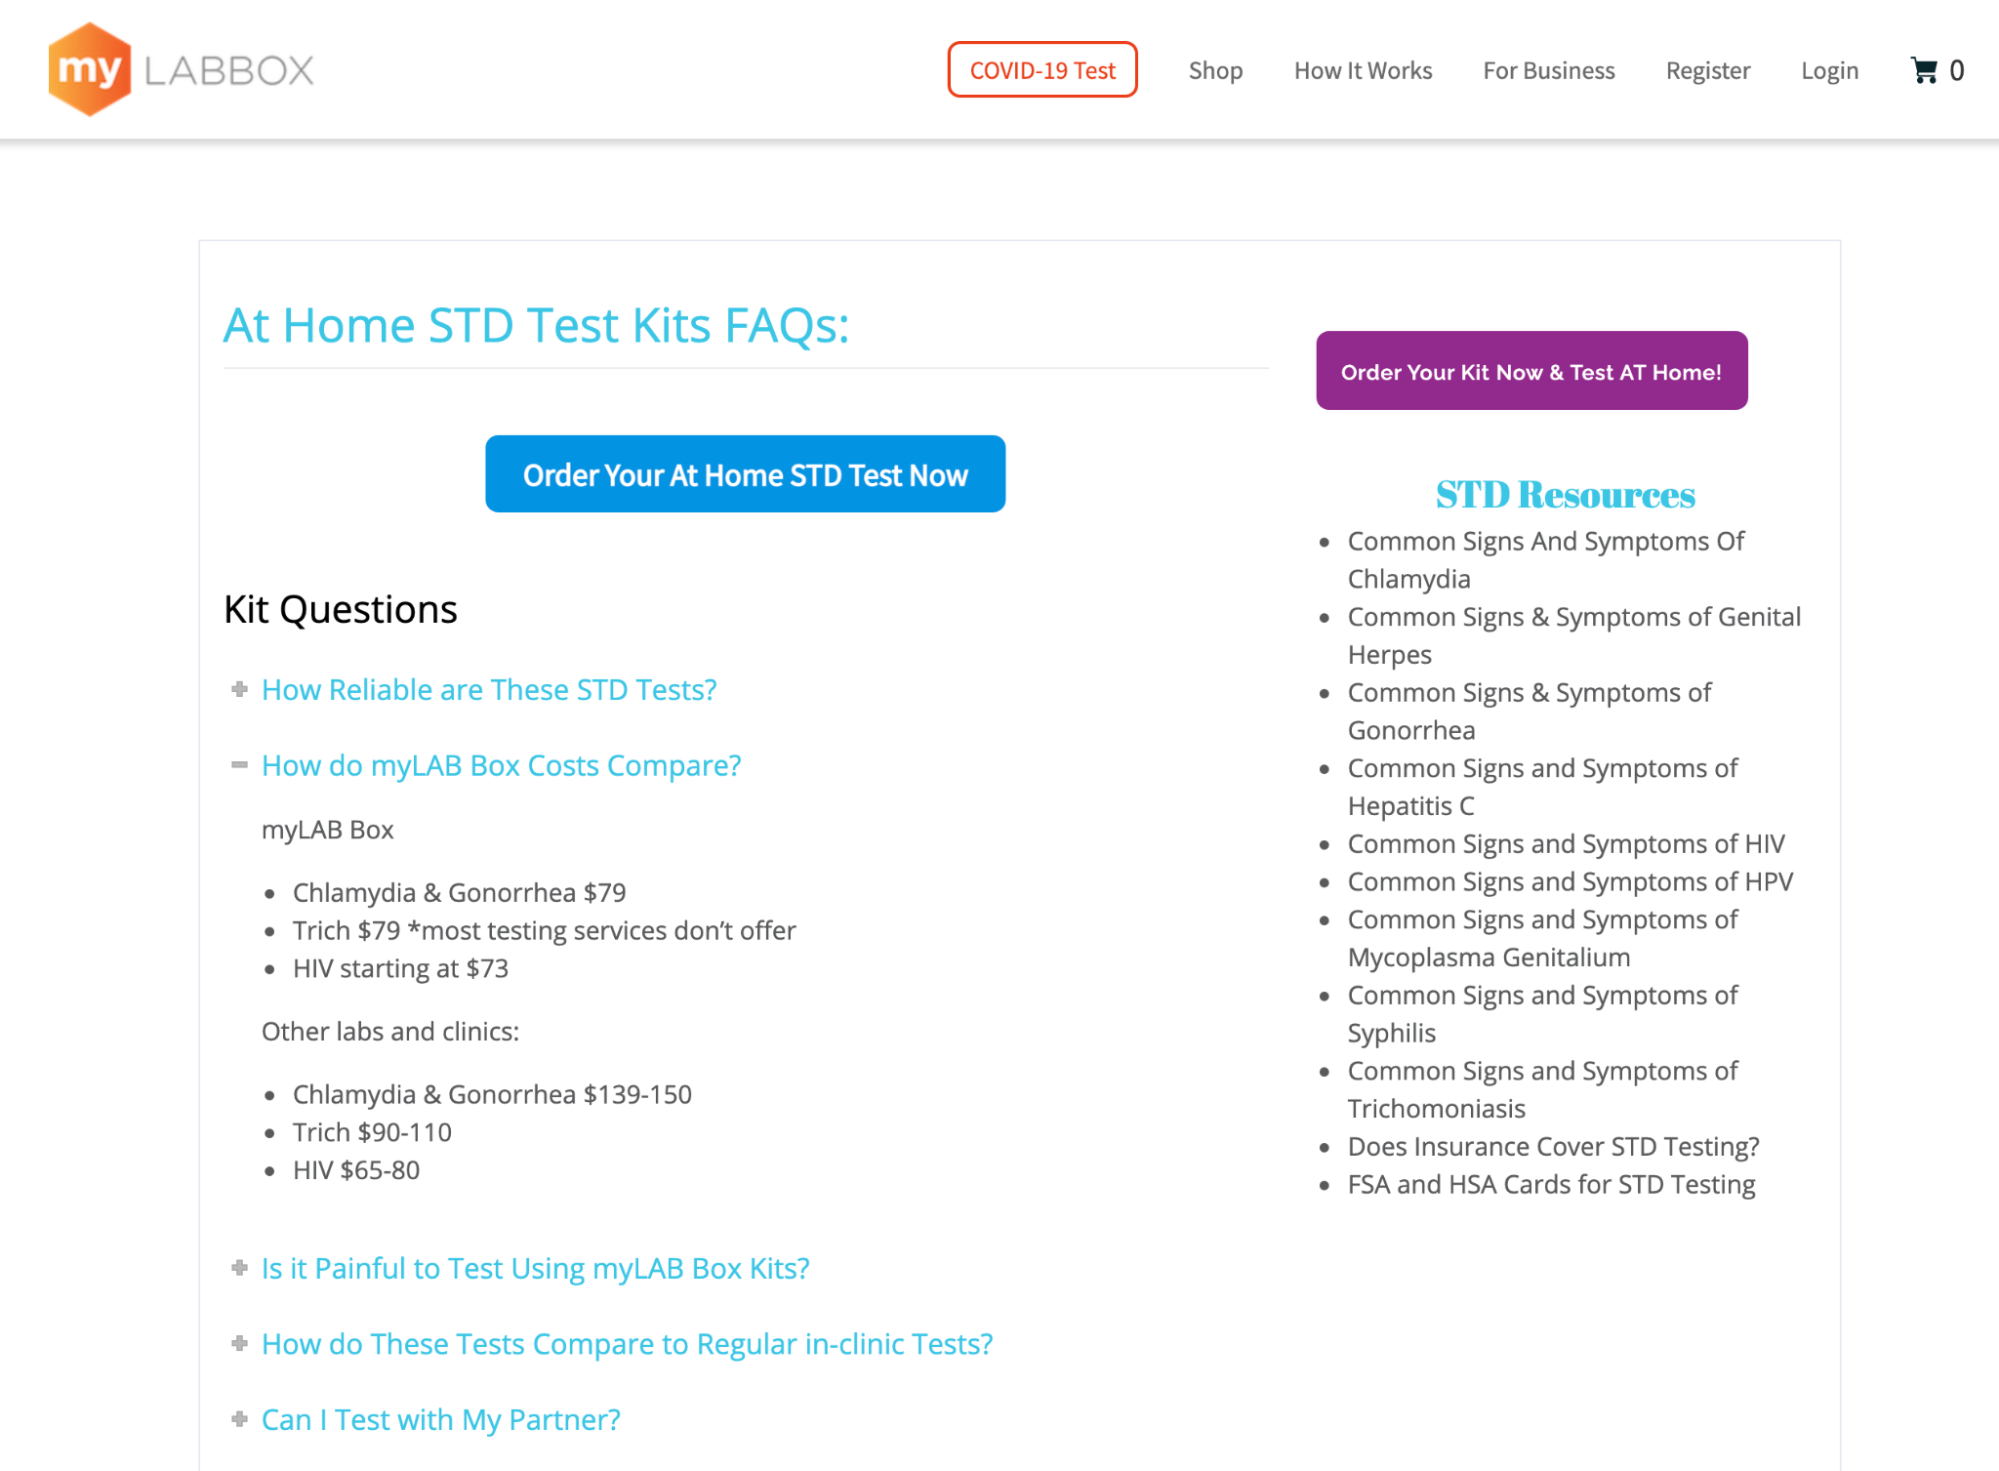Click the plus icon next to Is it Painful
The width and height of the screenshot is (1999, 1471).
241,1266
